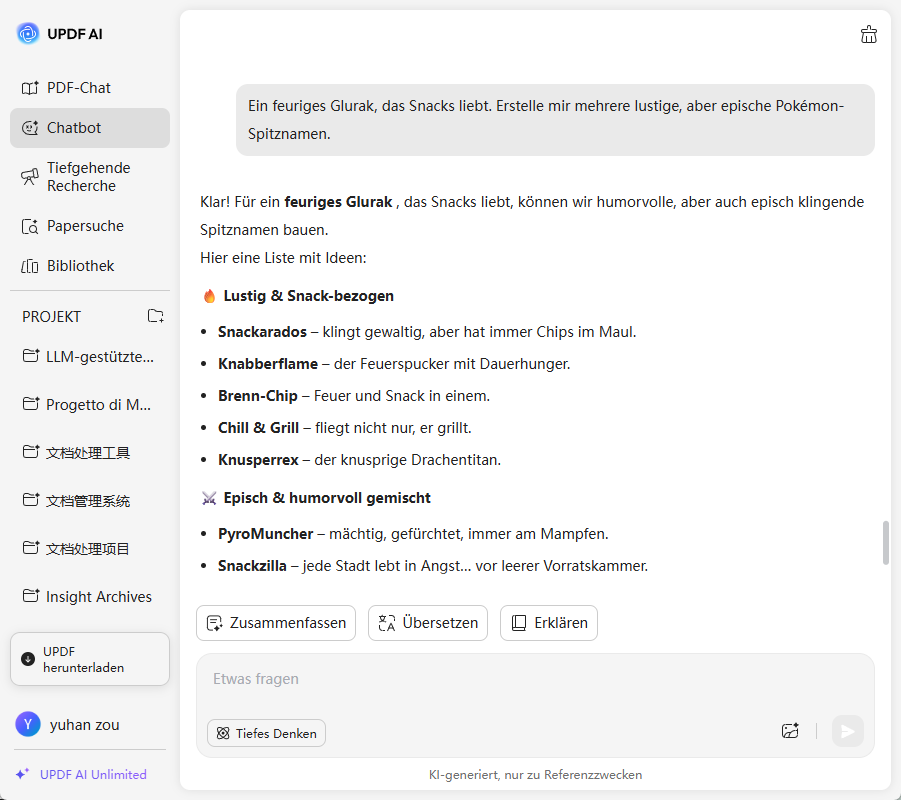Open the LLM-gestützte project folder
This screenshot has height=800, width=901.
coord(99,357)
